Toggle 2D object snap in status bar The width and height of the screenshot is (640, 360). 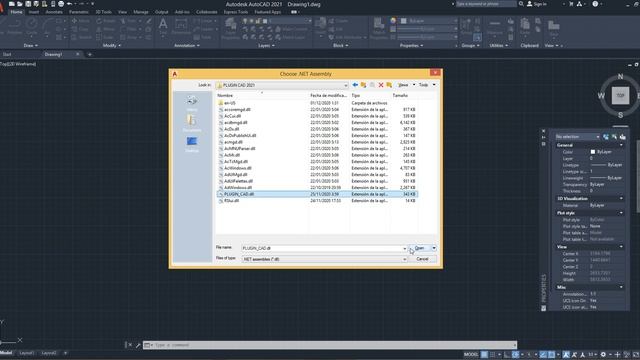pos(551,354)
